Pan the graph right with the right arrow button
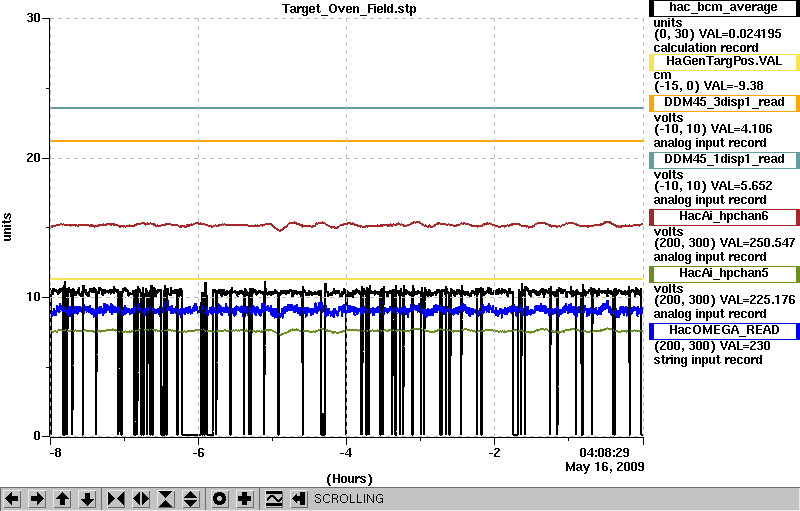Image resolution: width=800 pixels, height=511 pixels. (37, 499)
